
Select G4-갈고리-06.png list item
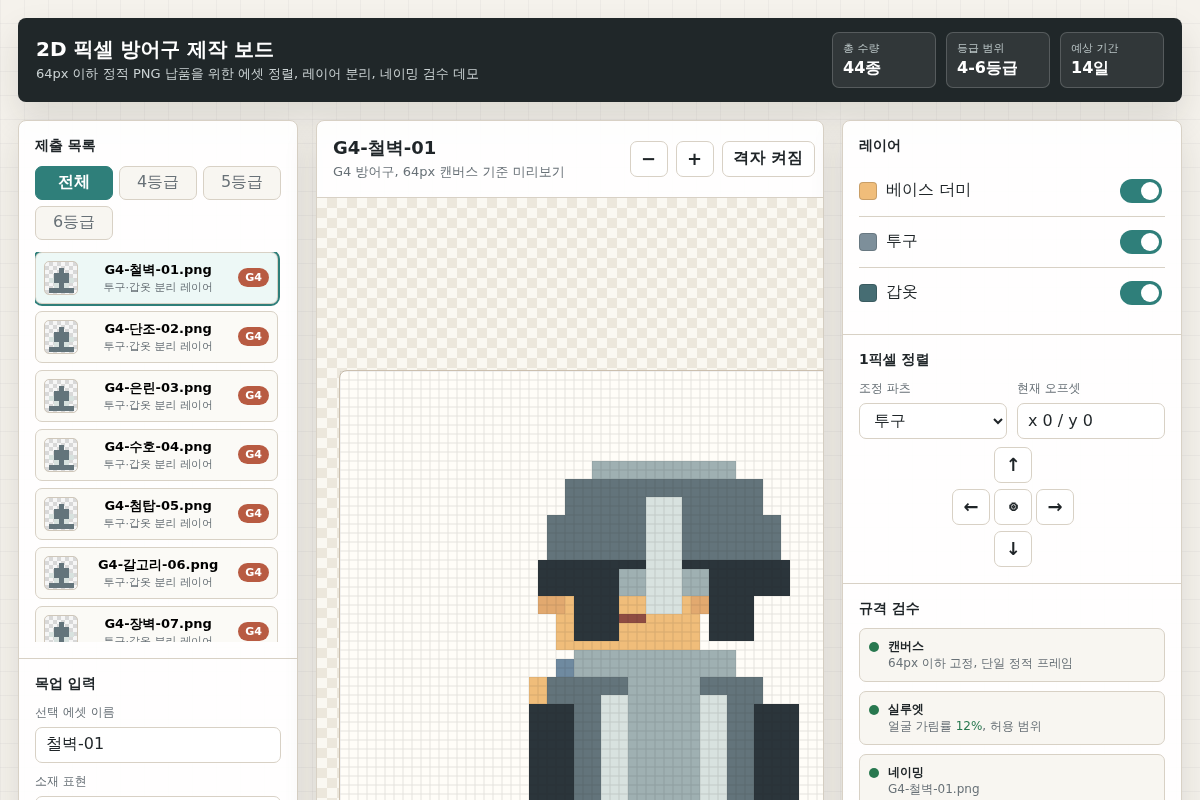(157, 573)
